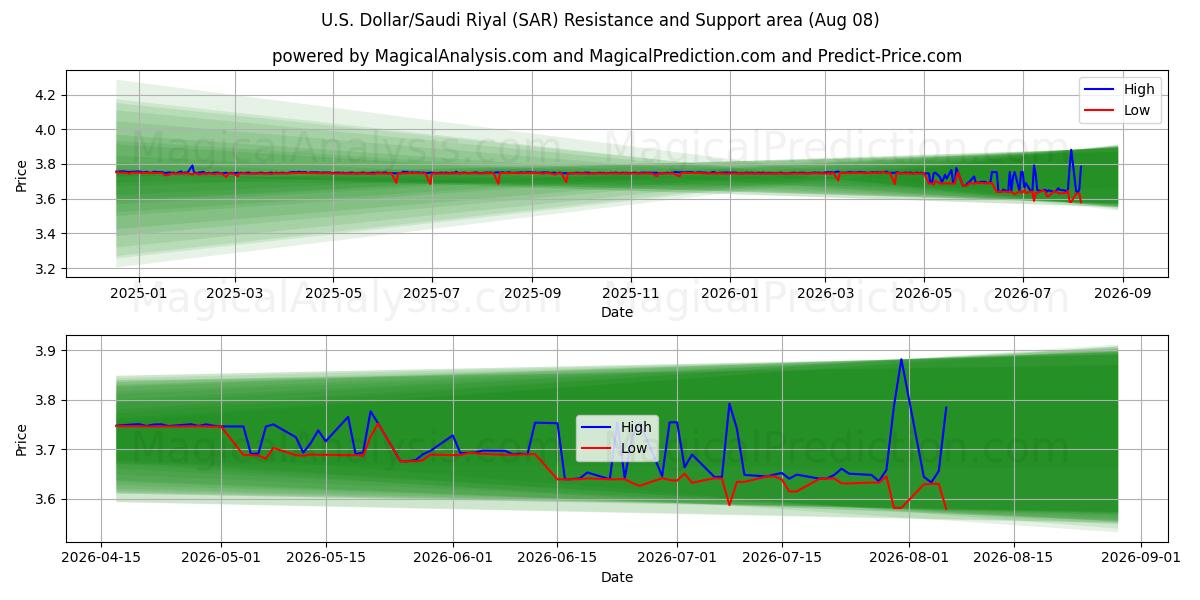Click the 2025-07 date tick
Viewport: 1200px width, 600px height.
point(431,294)
